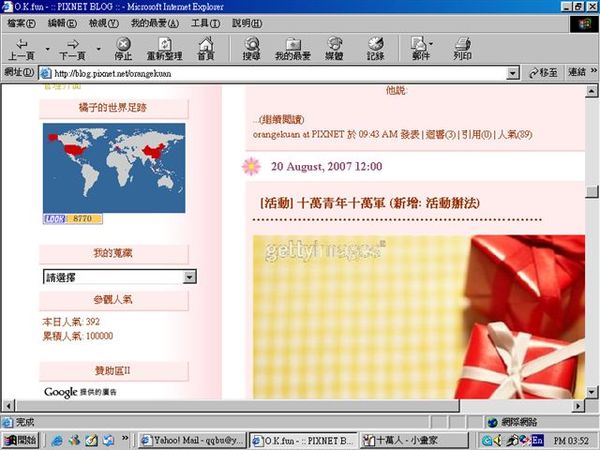Click the LOOK 8770 counter badge

(x=73, y=219)
